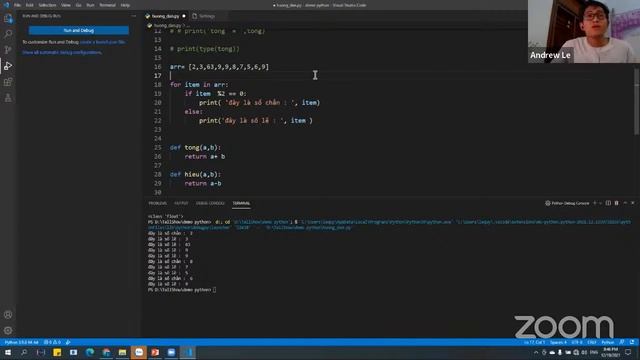Image resolution: width=640 pixels, height=360 pixels.
Task: Click the blue Run and Debug button
Action: [x=79, y=30]
